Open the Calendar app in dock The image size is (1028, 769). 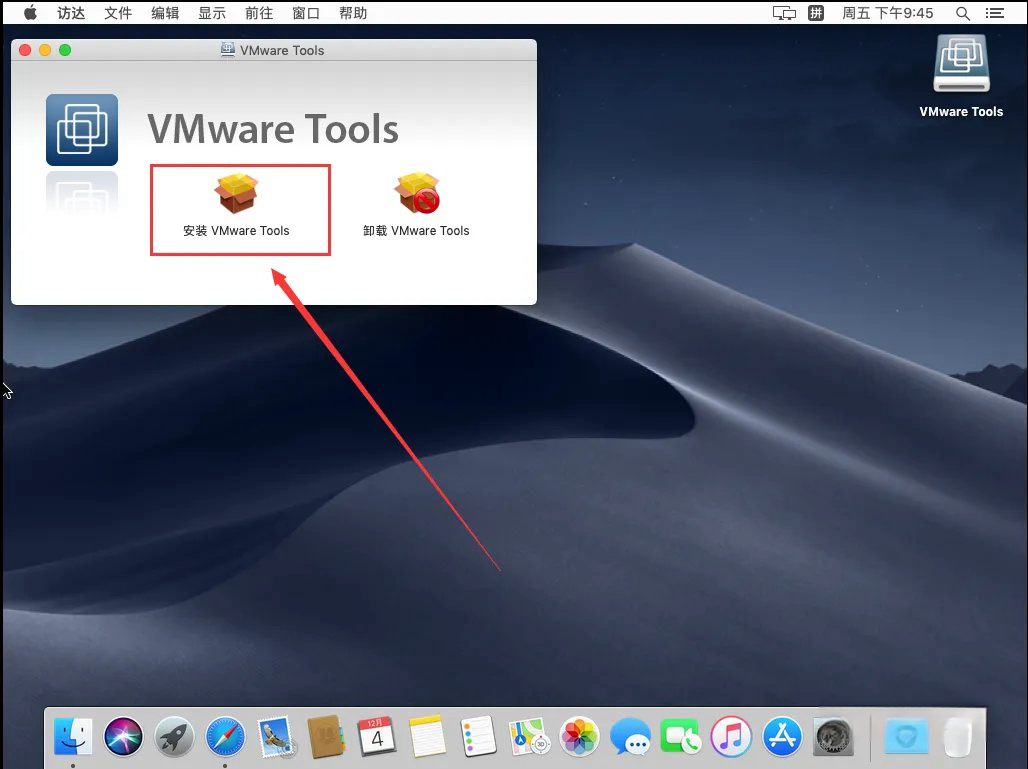(377, 736)
